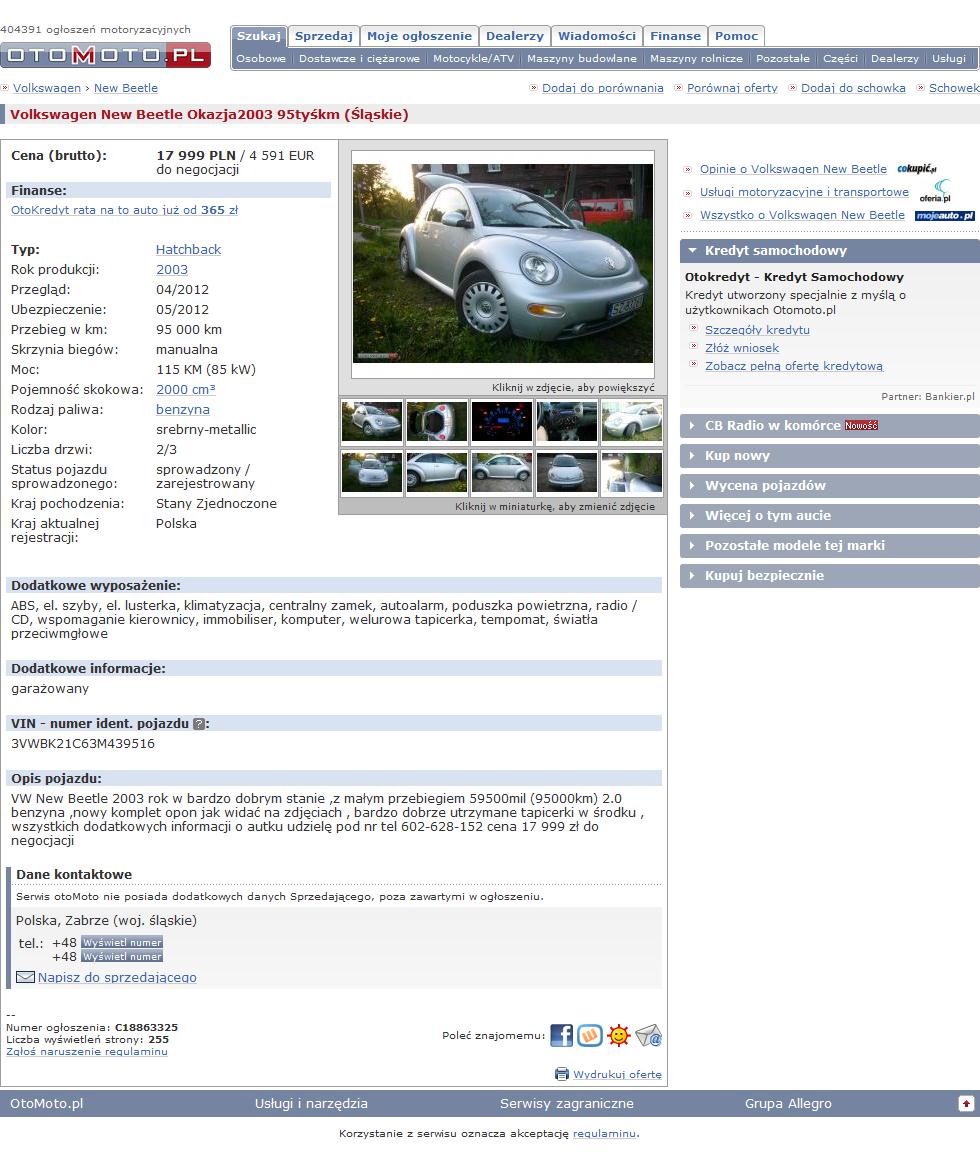Share via the smiling sun icon

click(x=619, y=1036)
